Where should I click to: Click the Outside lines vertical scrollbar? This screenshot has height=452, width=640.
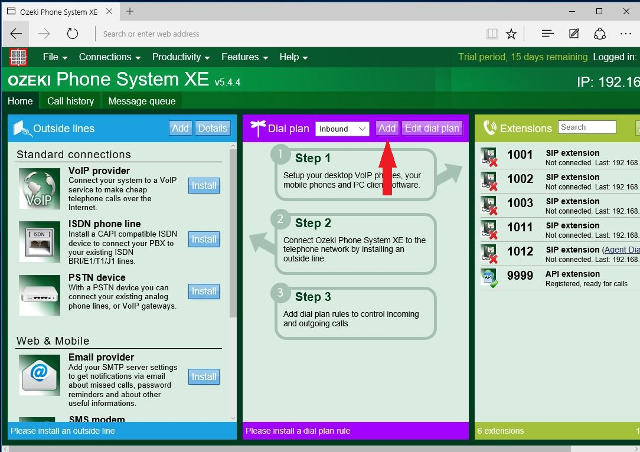click(x=233, y=233)
